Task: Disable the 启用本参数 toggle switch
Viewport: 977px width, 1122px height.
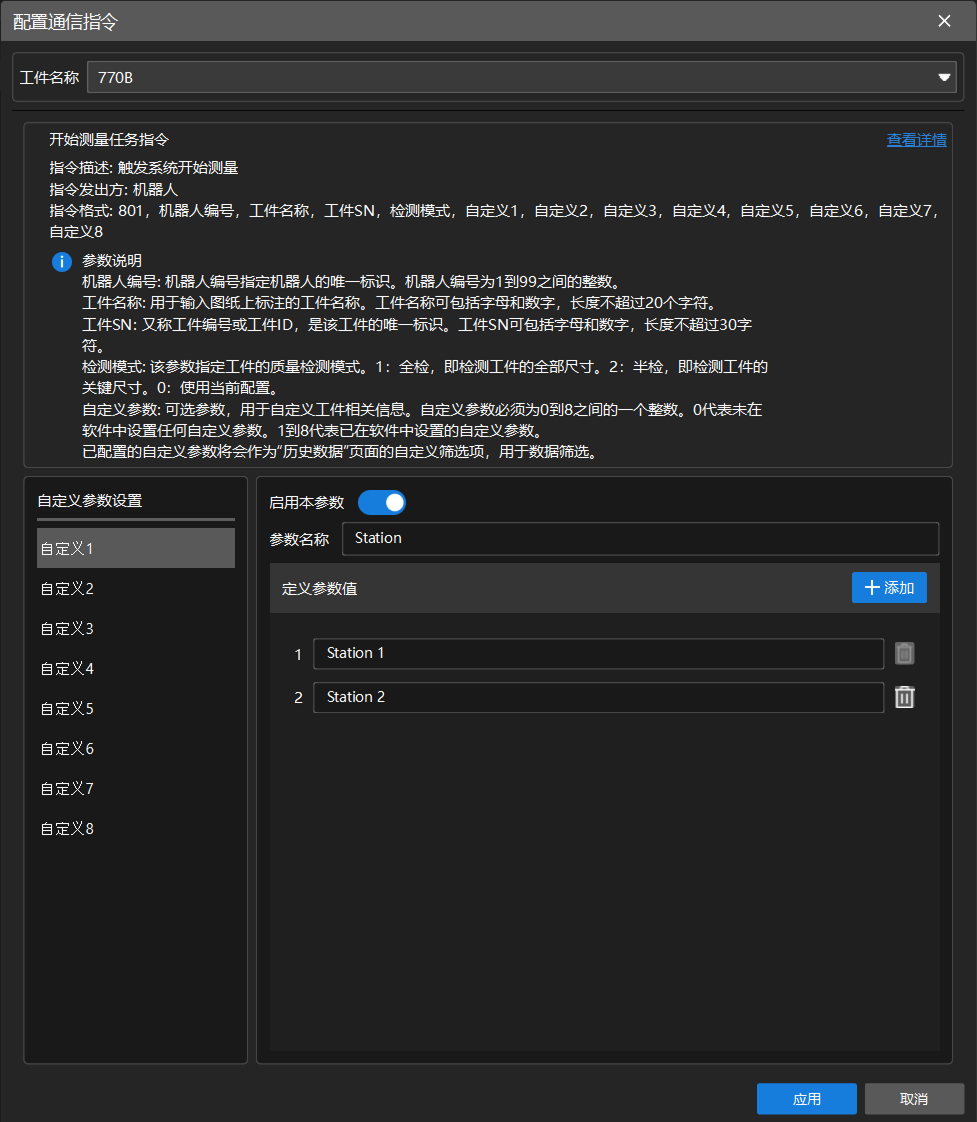Action: [381, 502]
